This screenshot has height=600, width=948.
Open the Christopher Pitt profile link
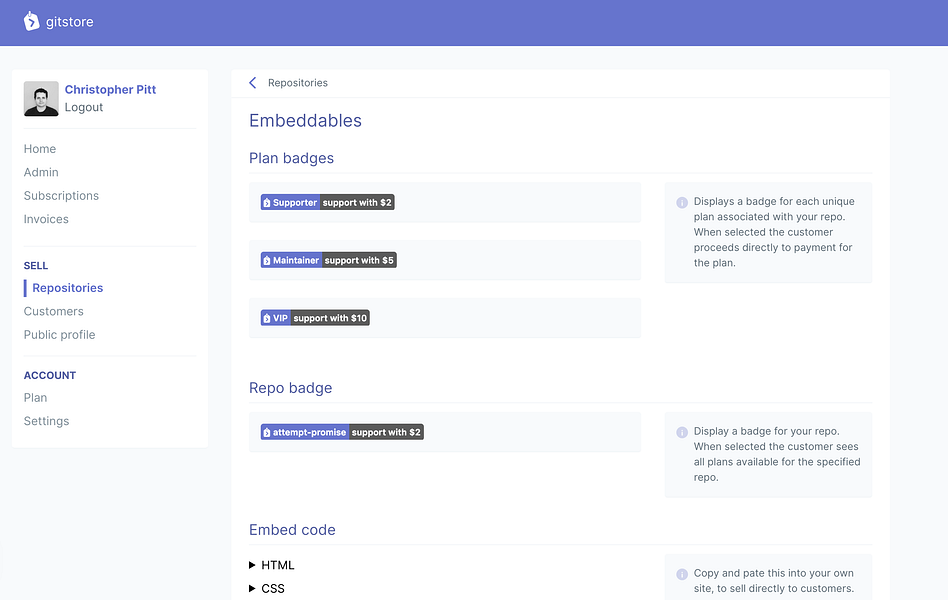[110, 90]
